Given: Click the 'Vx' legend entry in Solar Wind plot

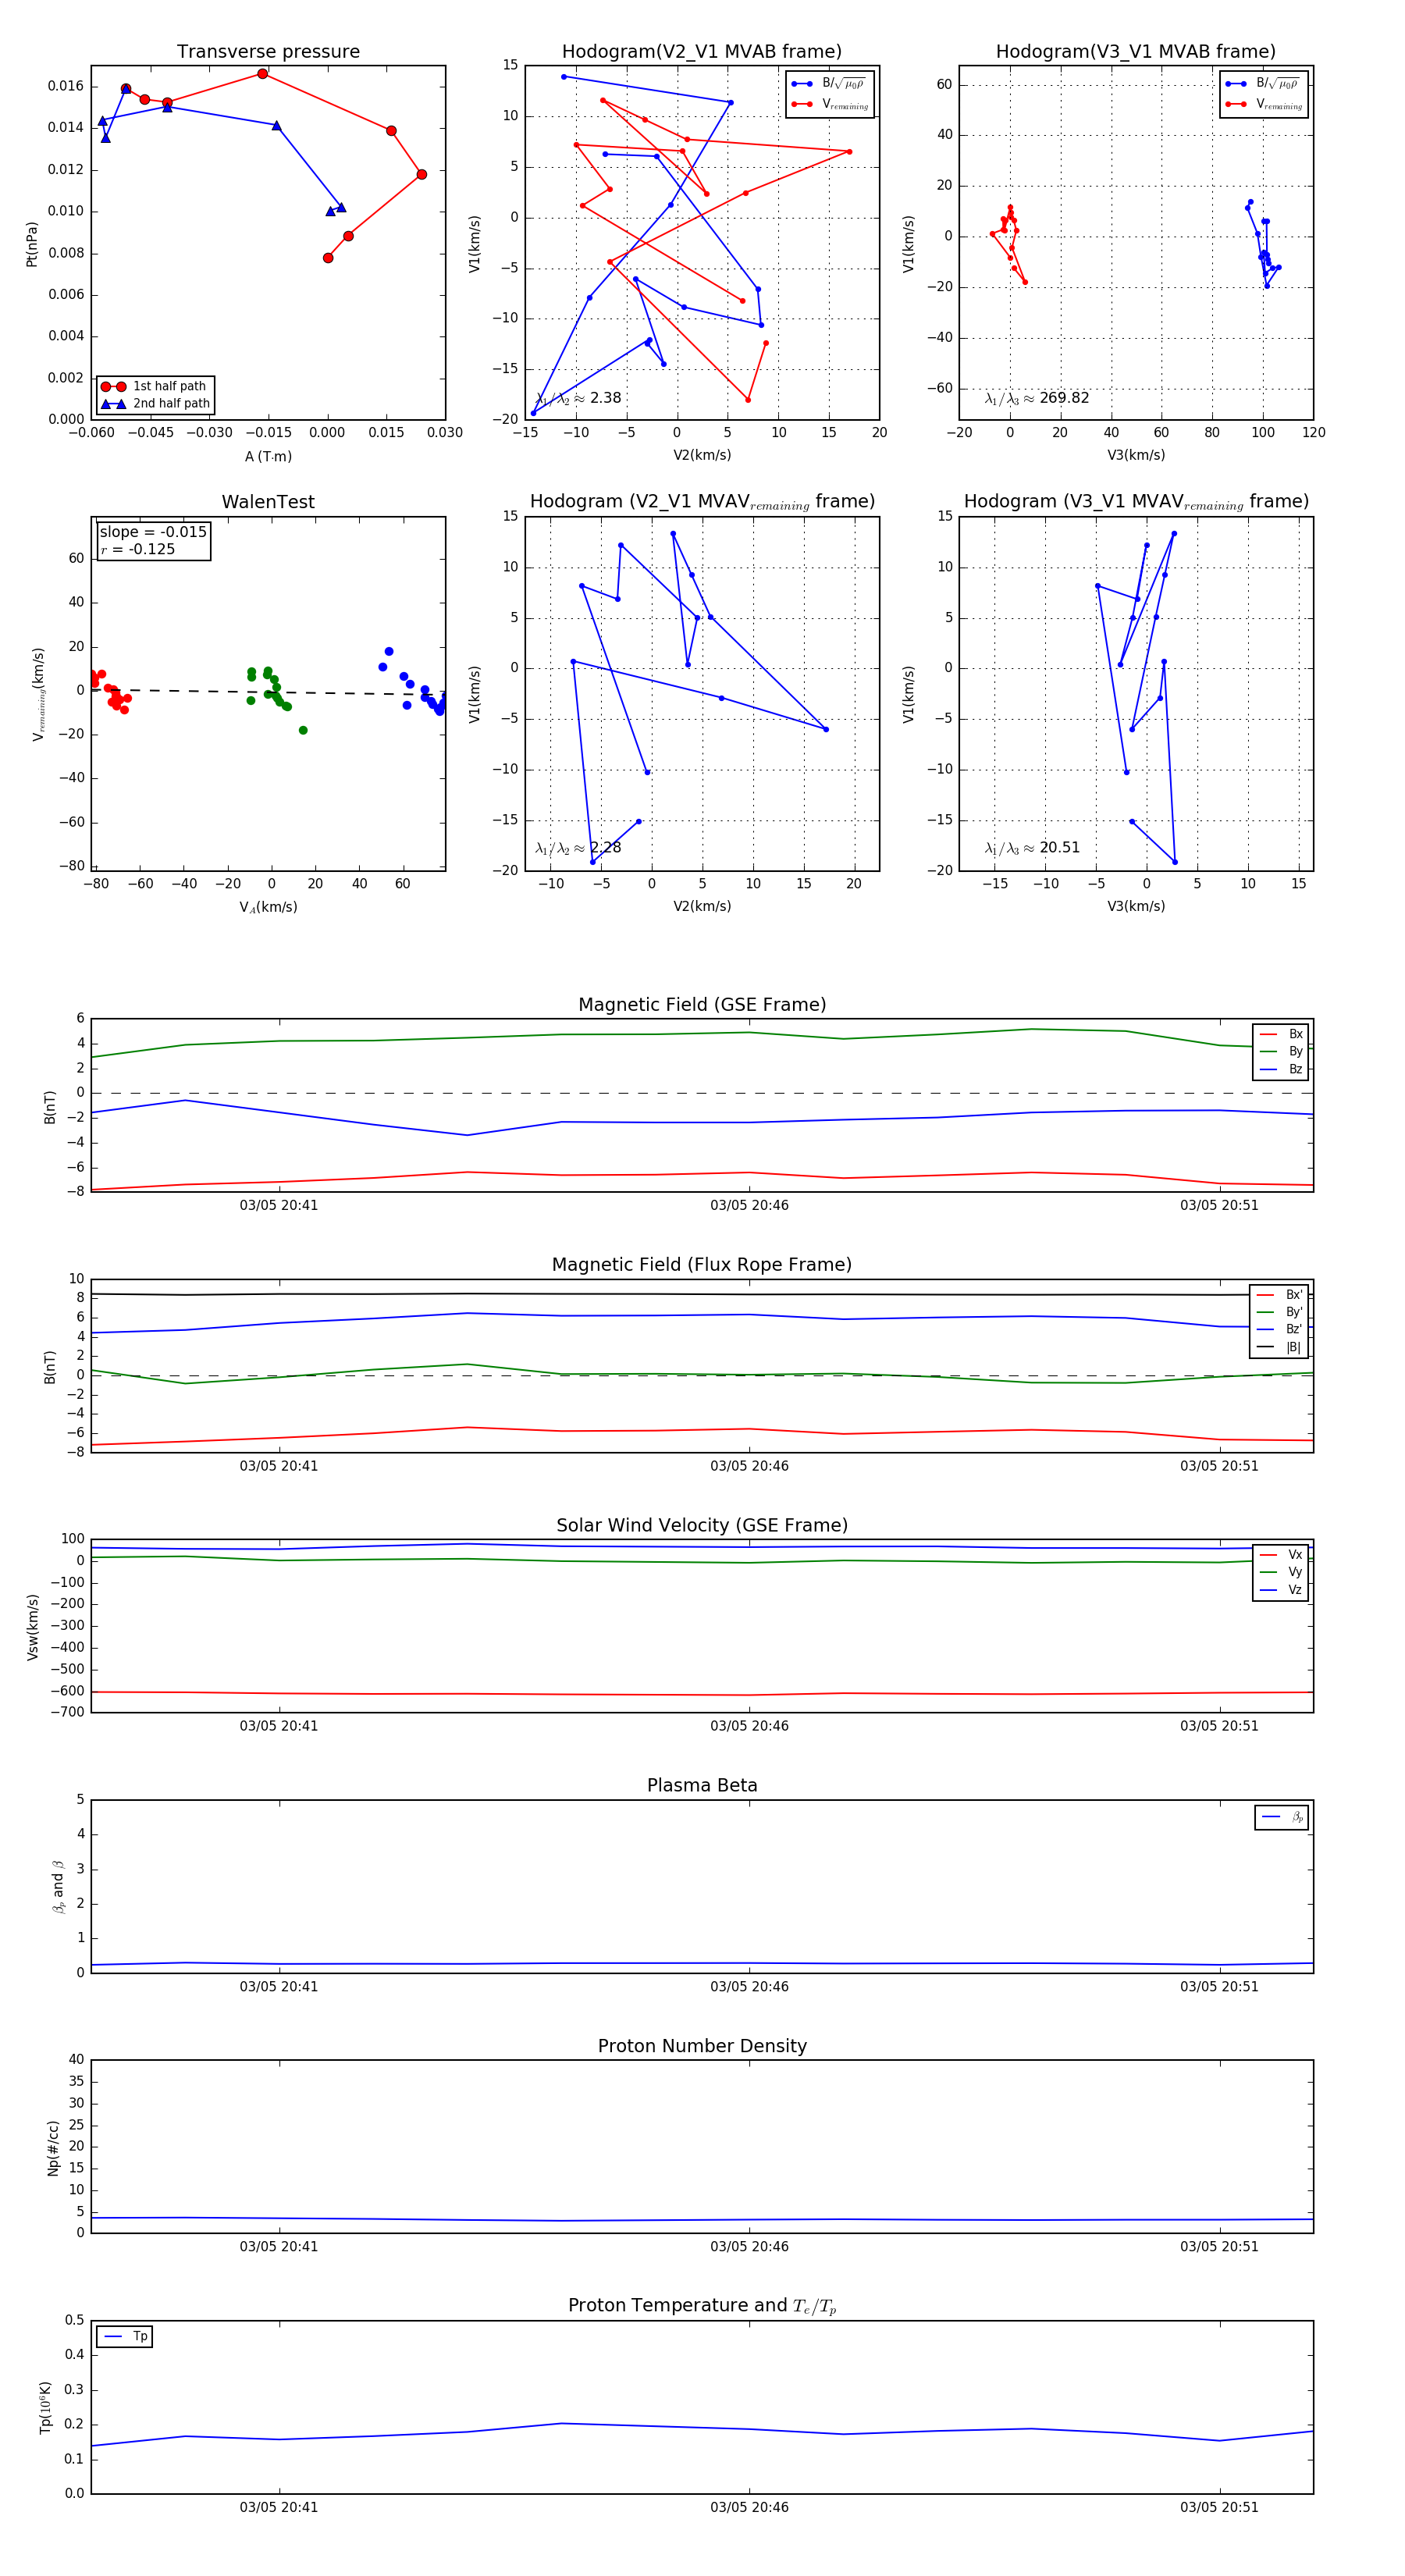Looking at the screenshot, I should coord(1282,1555).
